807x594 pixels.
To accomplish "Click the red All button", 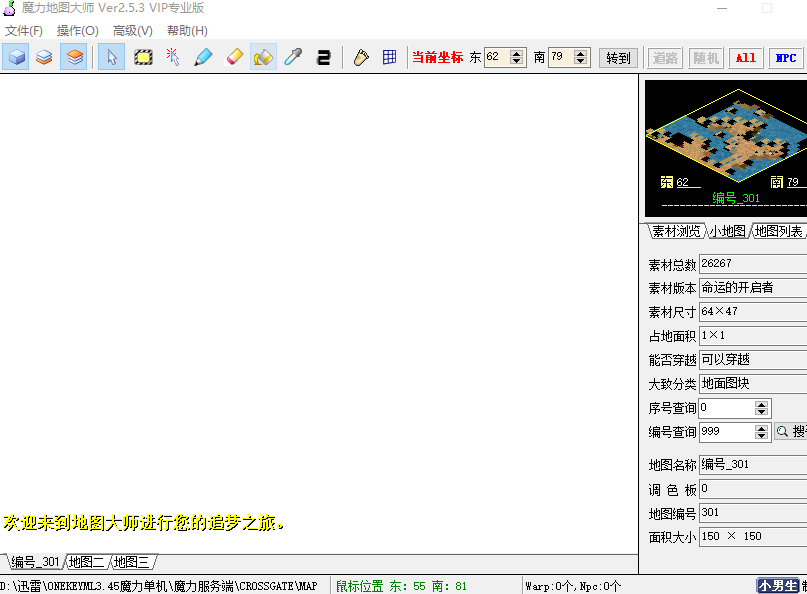I will coord(746,58).
